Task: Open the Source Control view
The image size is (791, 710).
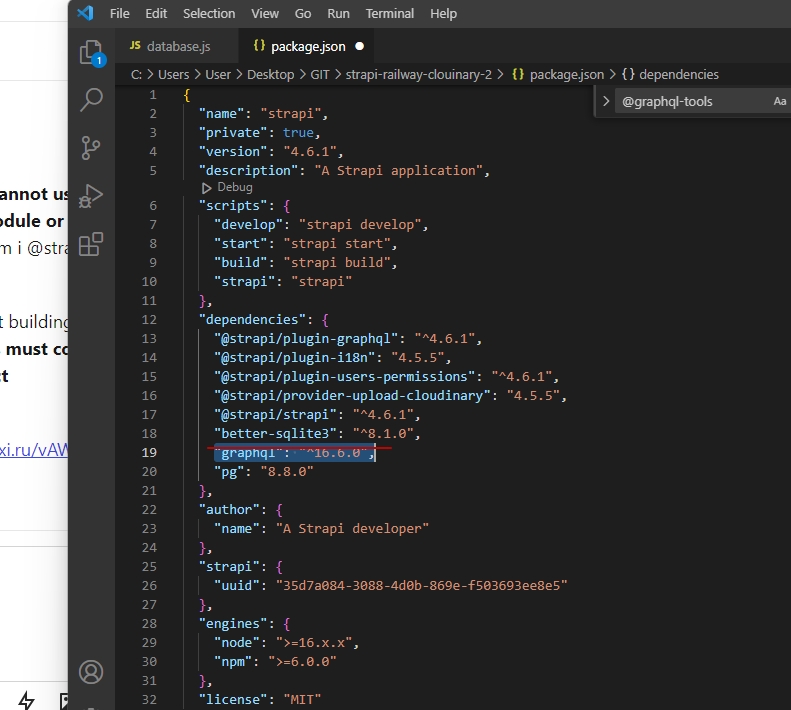Action: tap(91, 147)
